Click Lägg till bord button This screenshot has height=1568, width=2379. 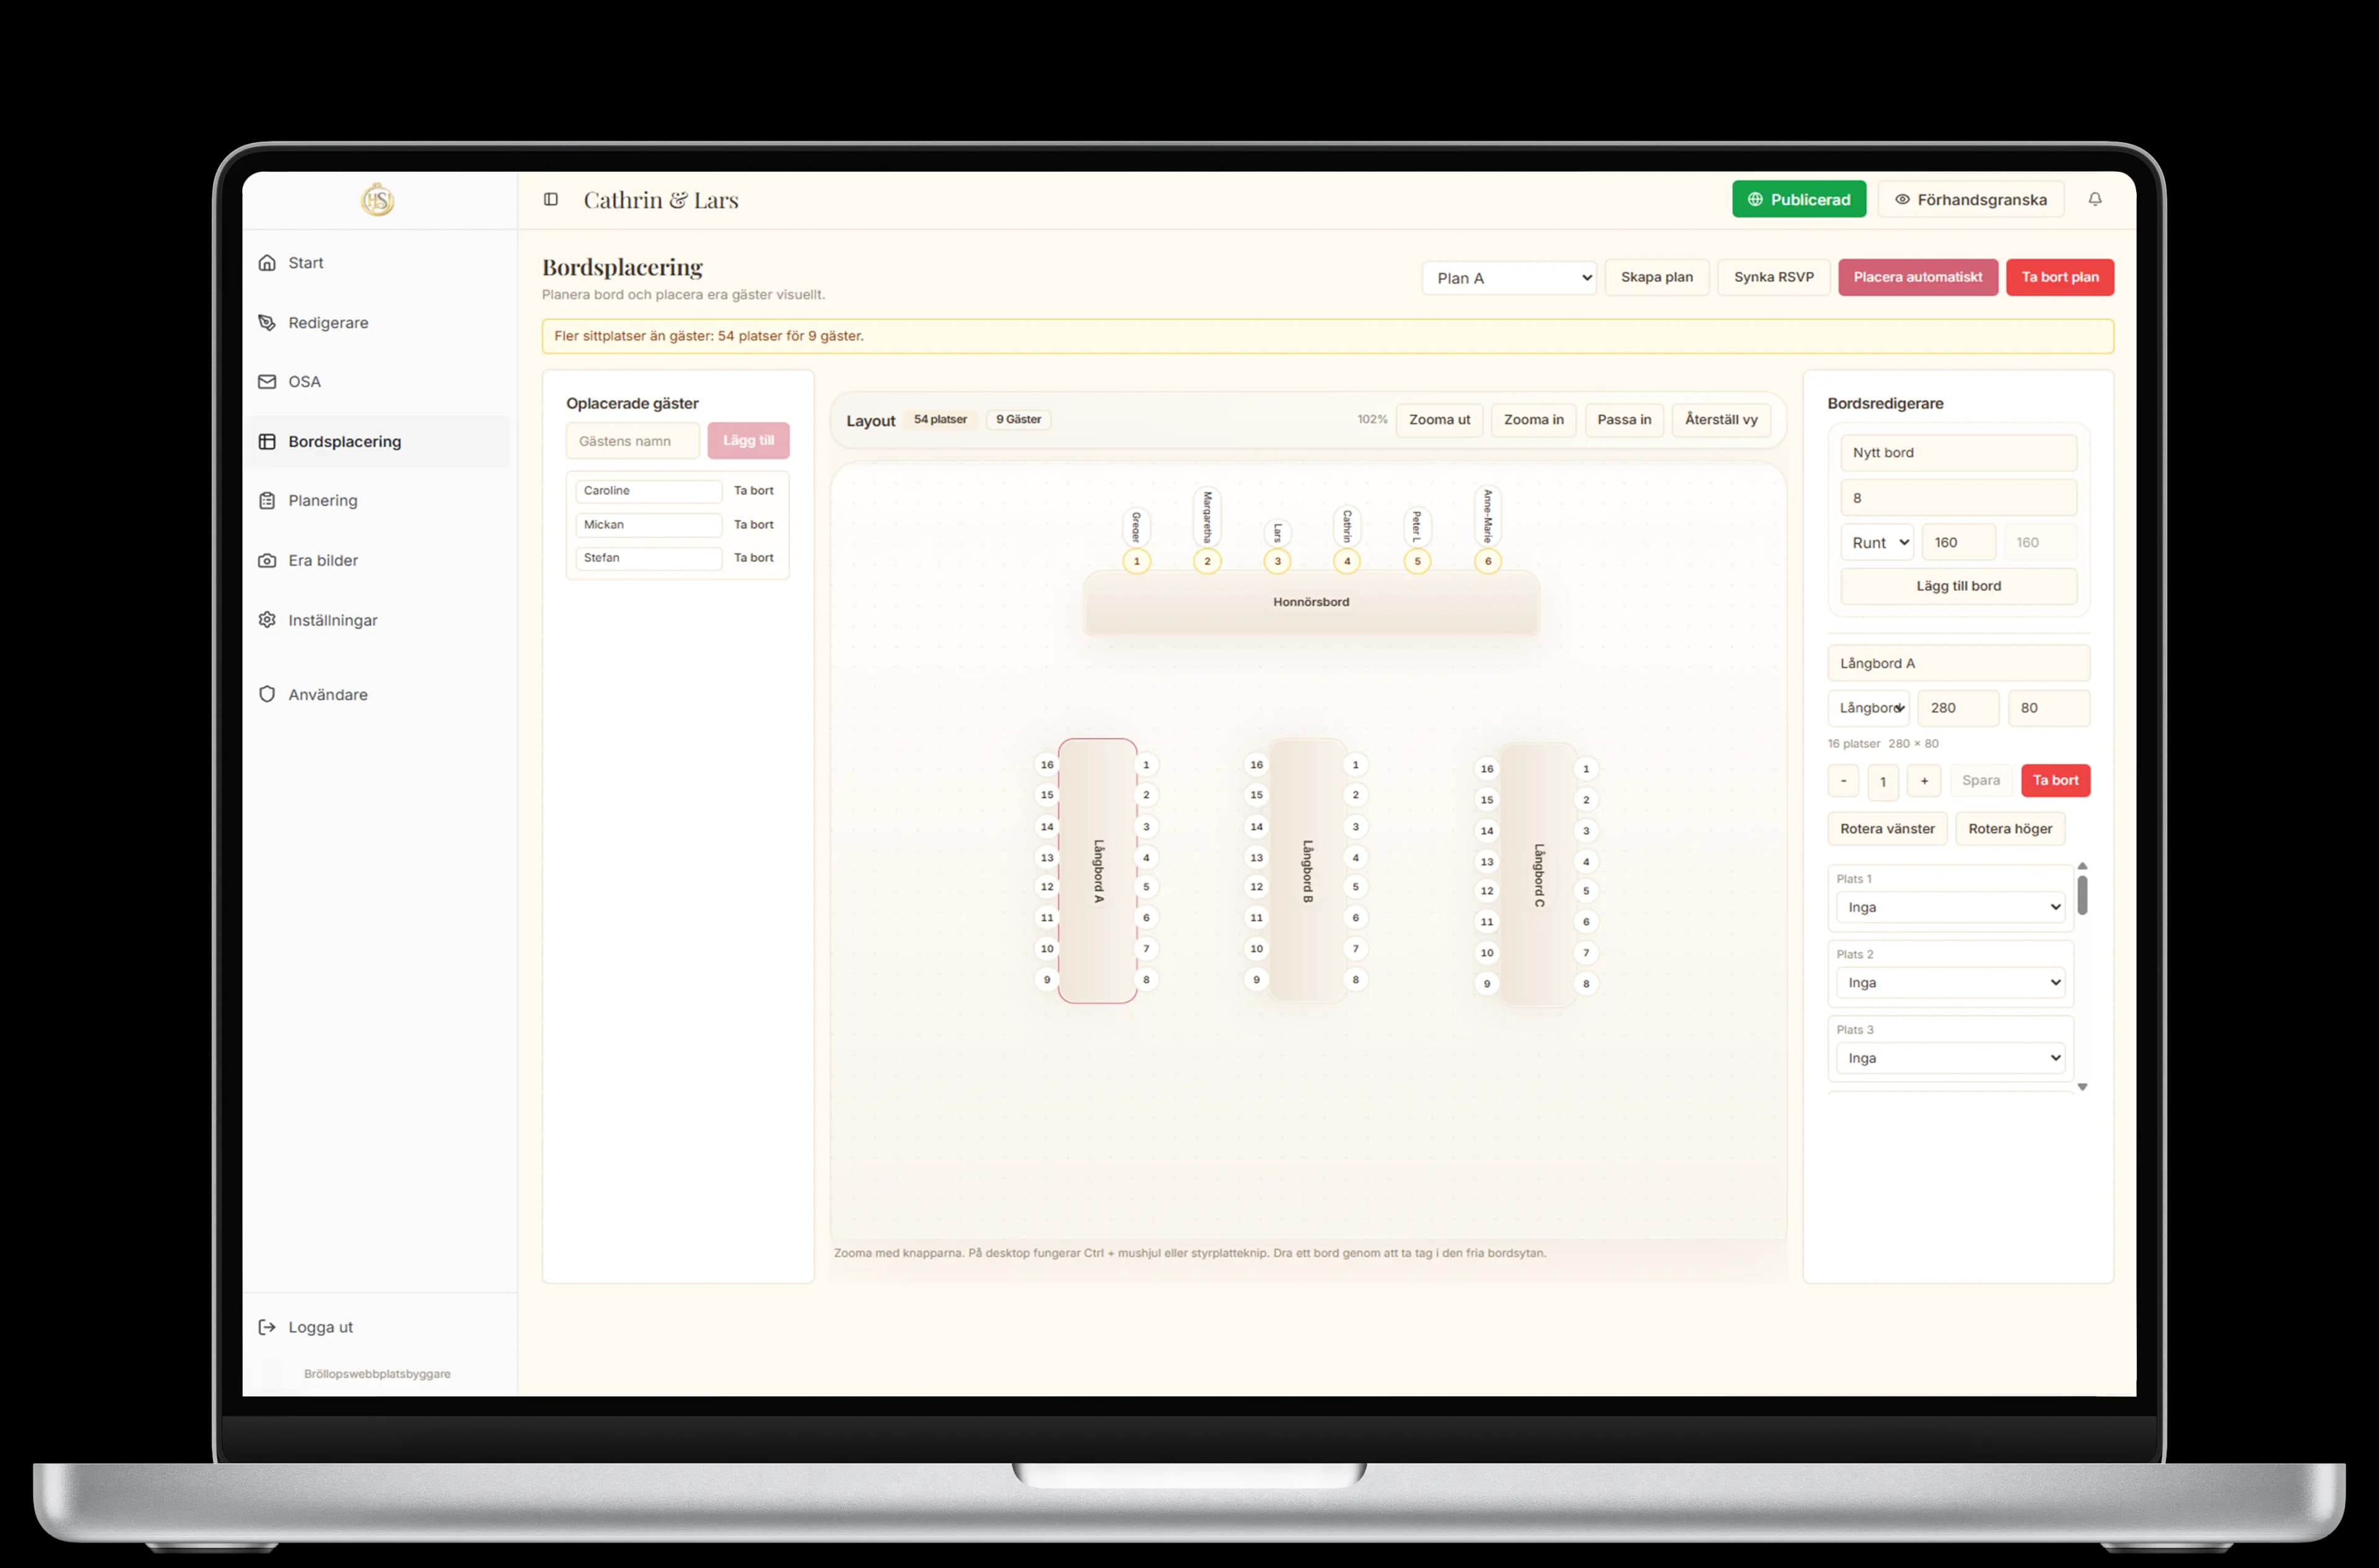1958,586
